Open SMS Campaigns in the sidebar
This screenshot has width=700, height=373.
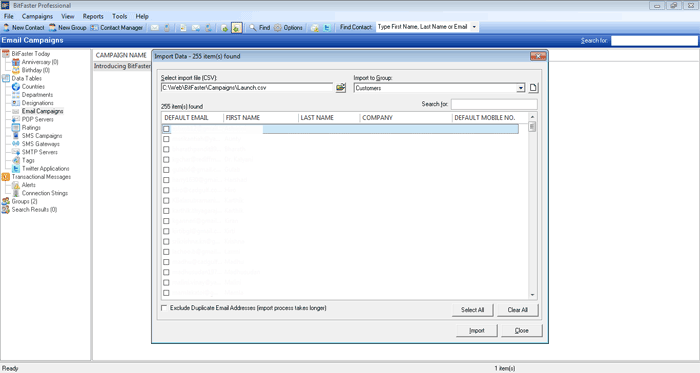point(42,136)
